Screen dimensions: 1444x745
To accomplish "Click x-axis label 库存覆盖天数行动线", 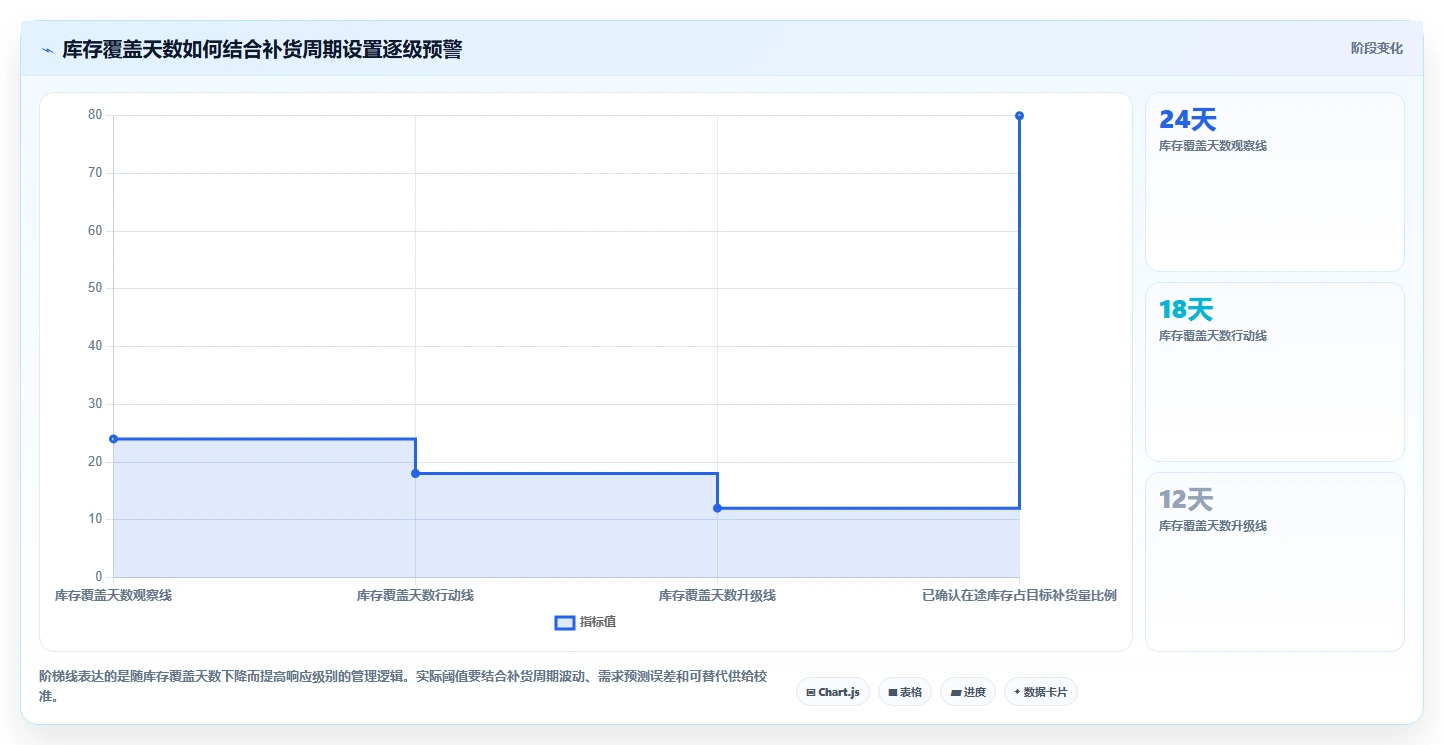I will pos(415,595).
